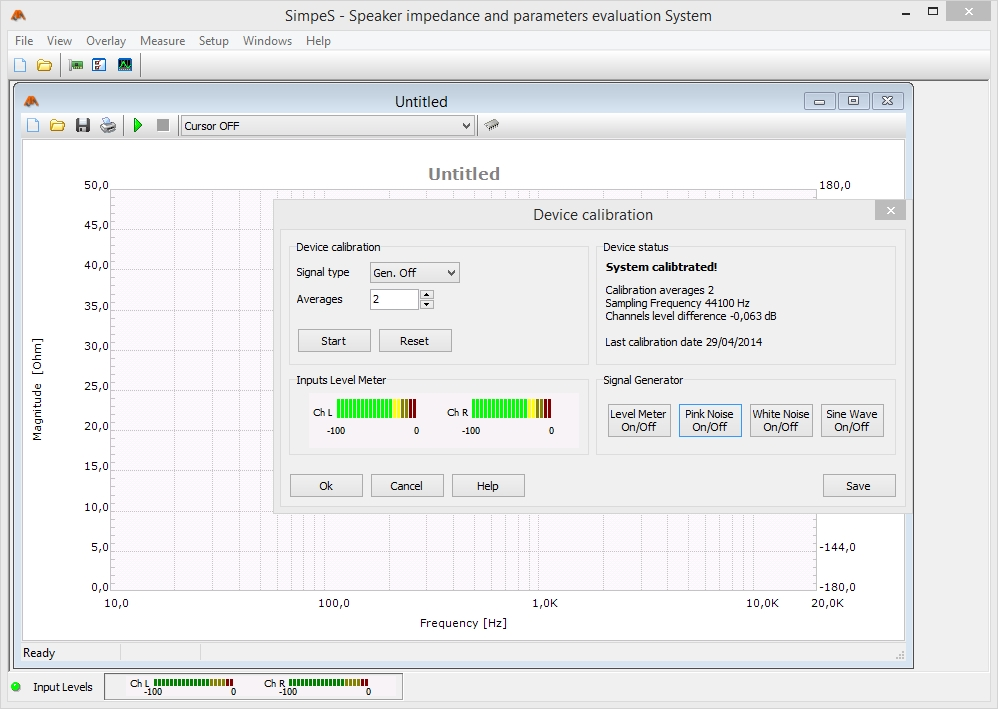The image size is (998, 710).
Task: Open the Windows menu
Action: (x=267, y=41)
